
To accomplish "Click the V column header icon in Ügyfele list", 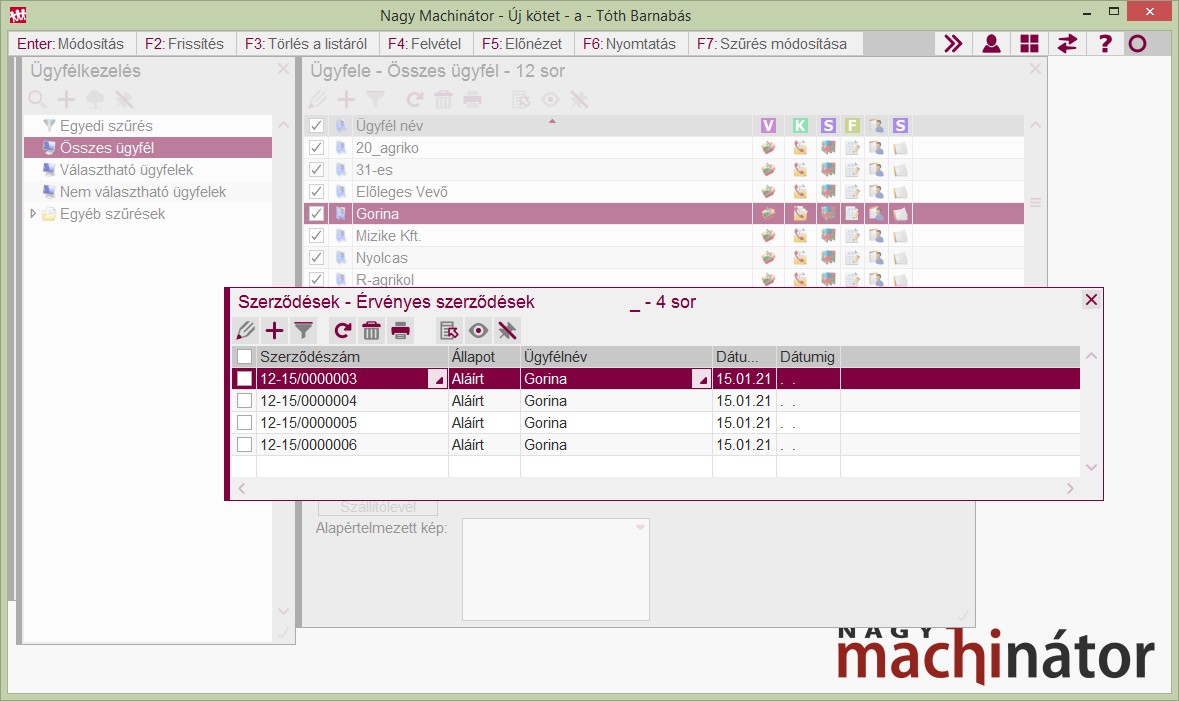I will 768,126.
